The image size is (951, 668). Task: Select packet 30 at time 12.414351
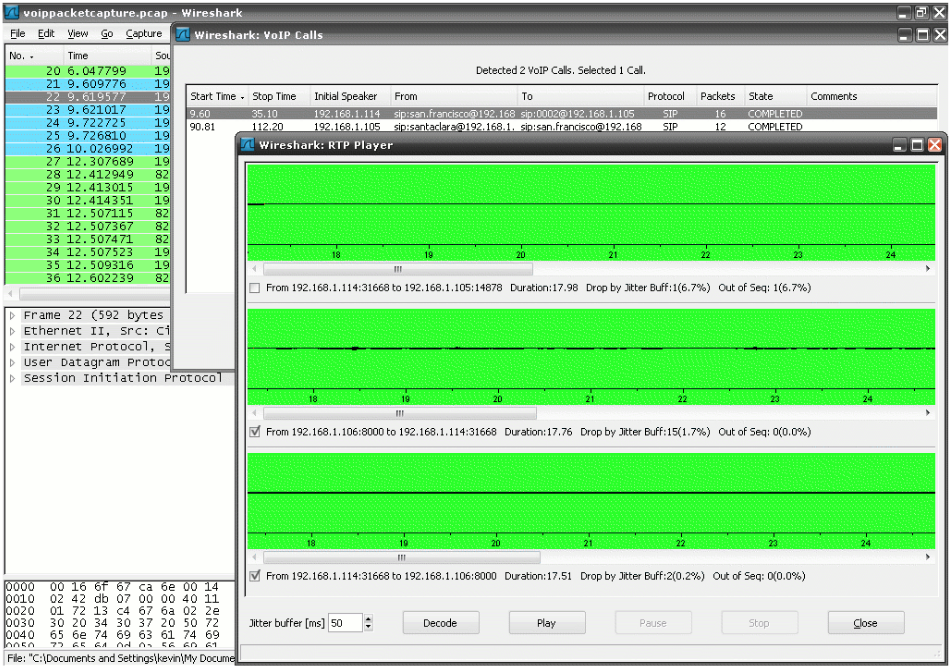[88, 200]
